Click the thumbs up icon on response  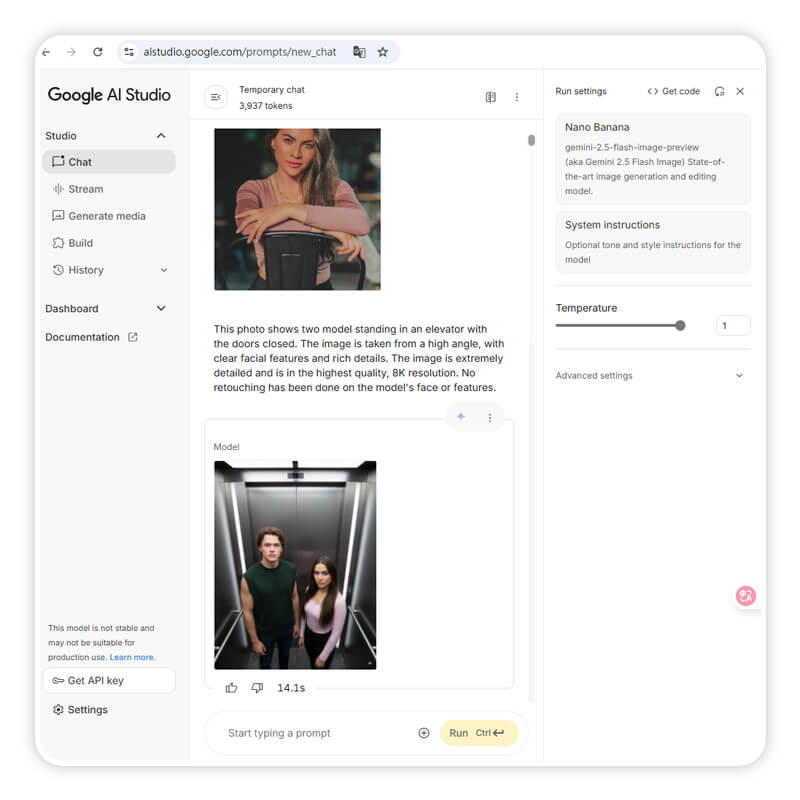[232, 688]
